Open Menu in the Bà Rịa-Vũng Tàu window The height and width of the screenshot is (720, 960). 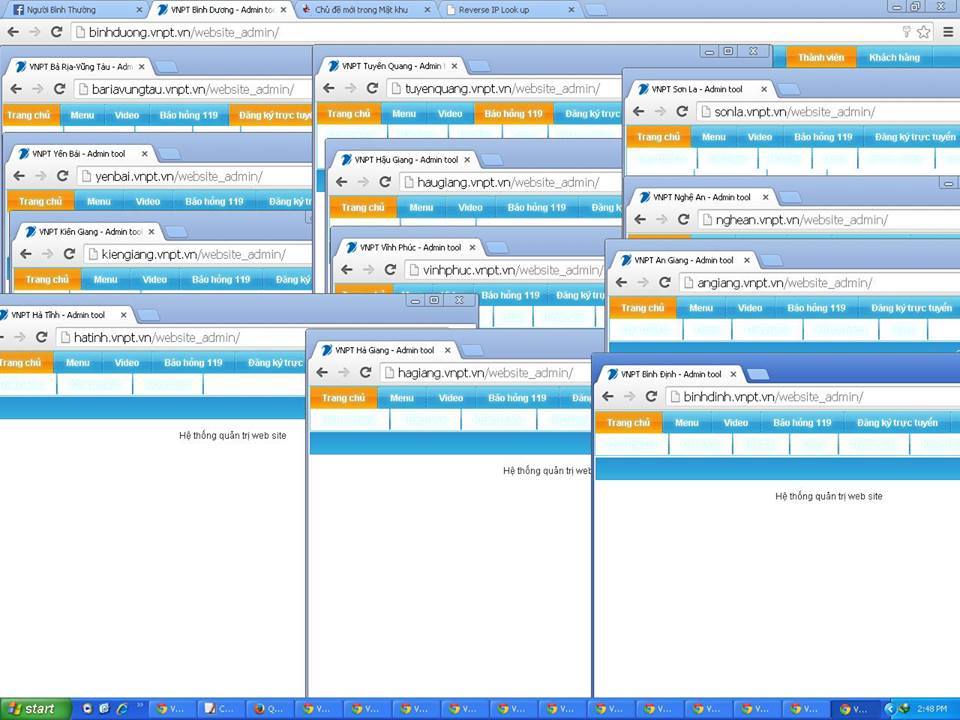point(82,115)
